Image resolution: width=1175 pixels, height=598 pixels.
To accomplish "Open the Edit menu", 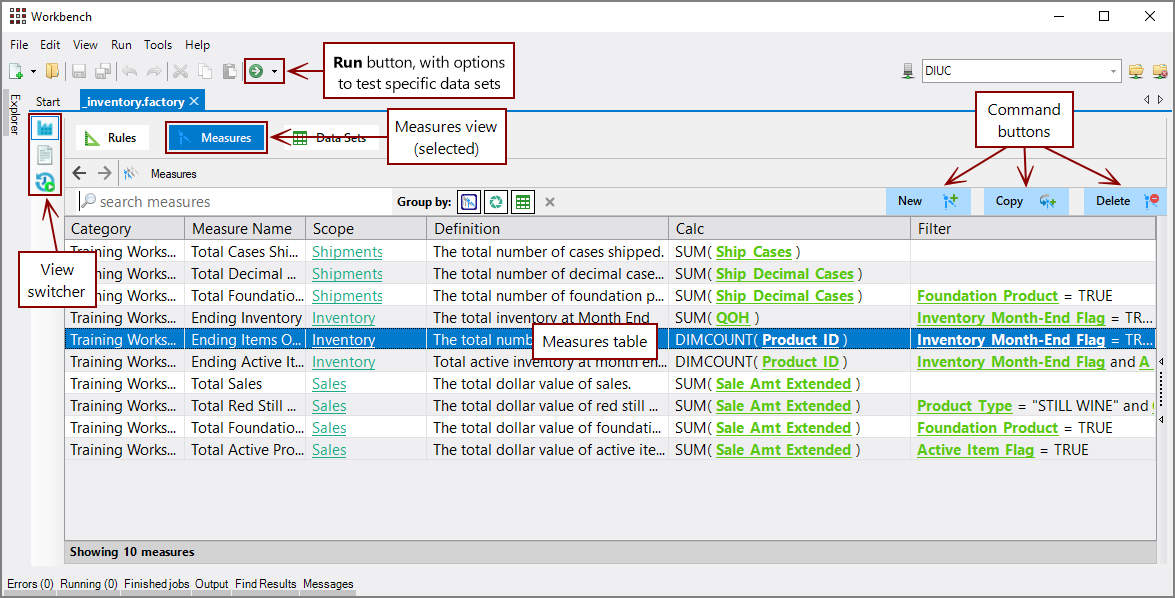I will pos(50,45).
